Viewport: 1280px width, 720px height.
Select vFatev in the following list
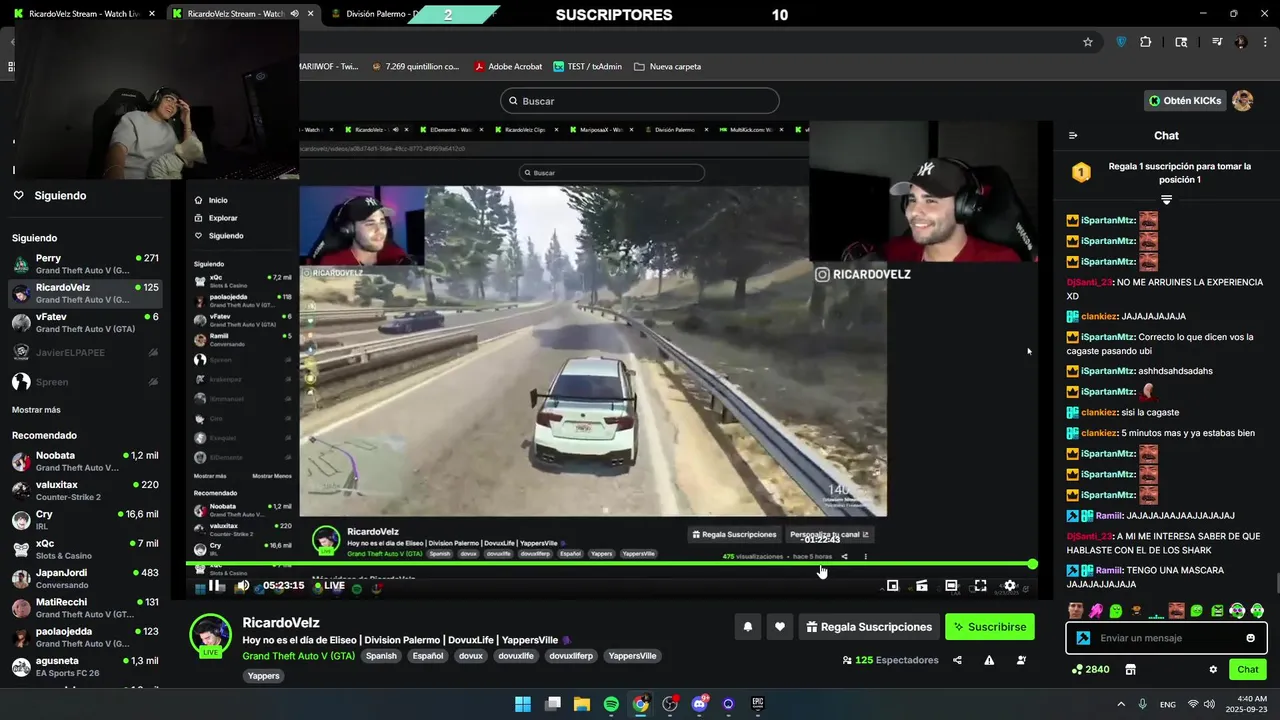coord(85,322)
